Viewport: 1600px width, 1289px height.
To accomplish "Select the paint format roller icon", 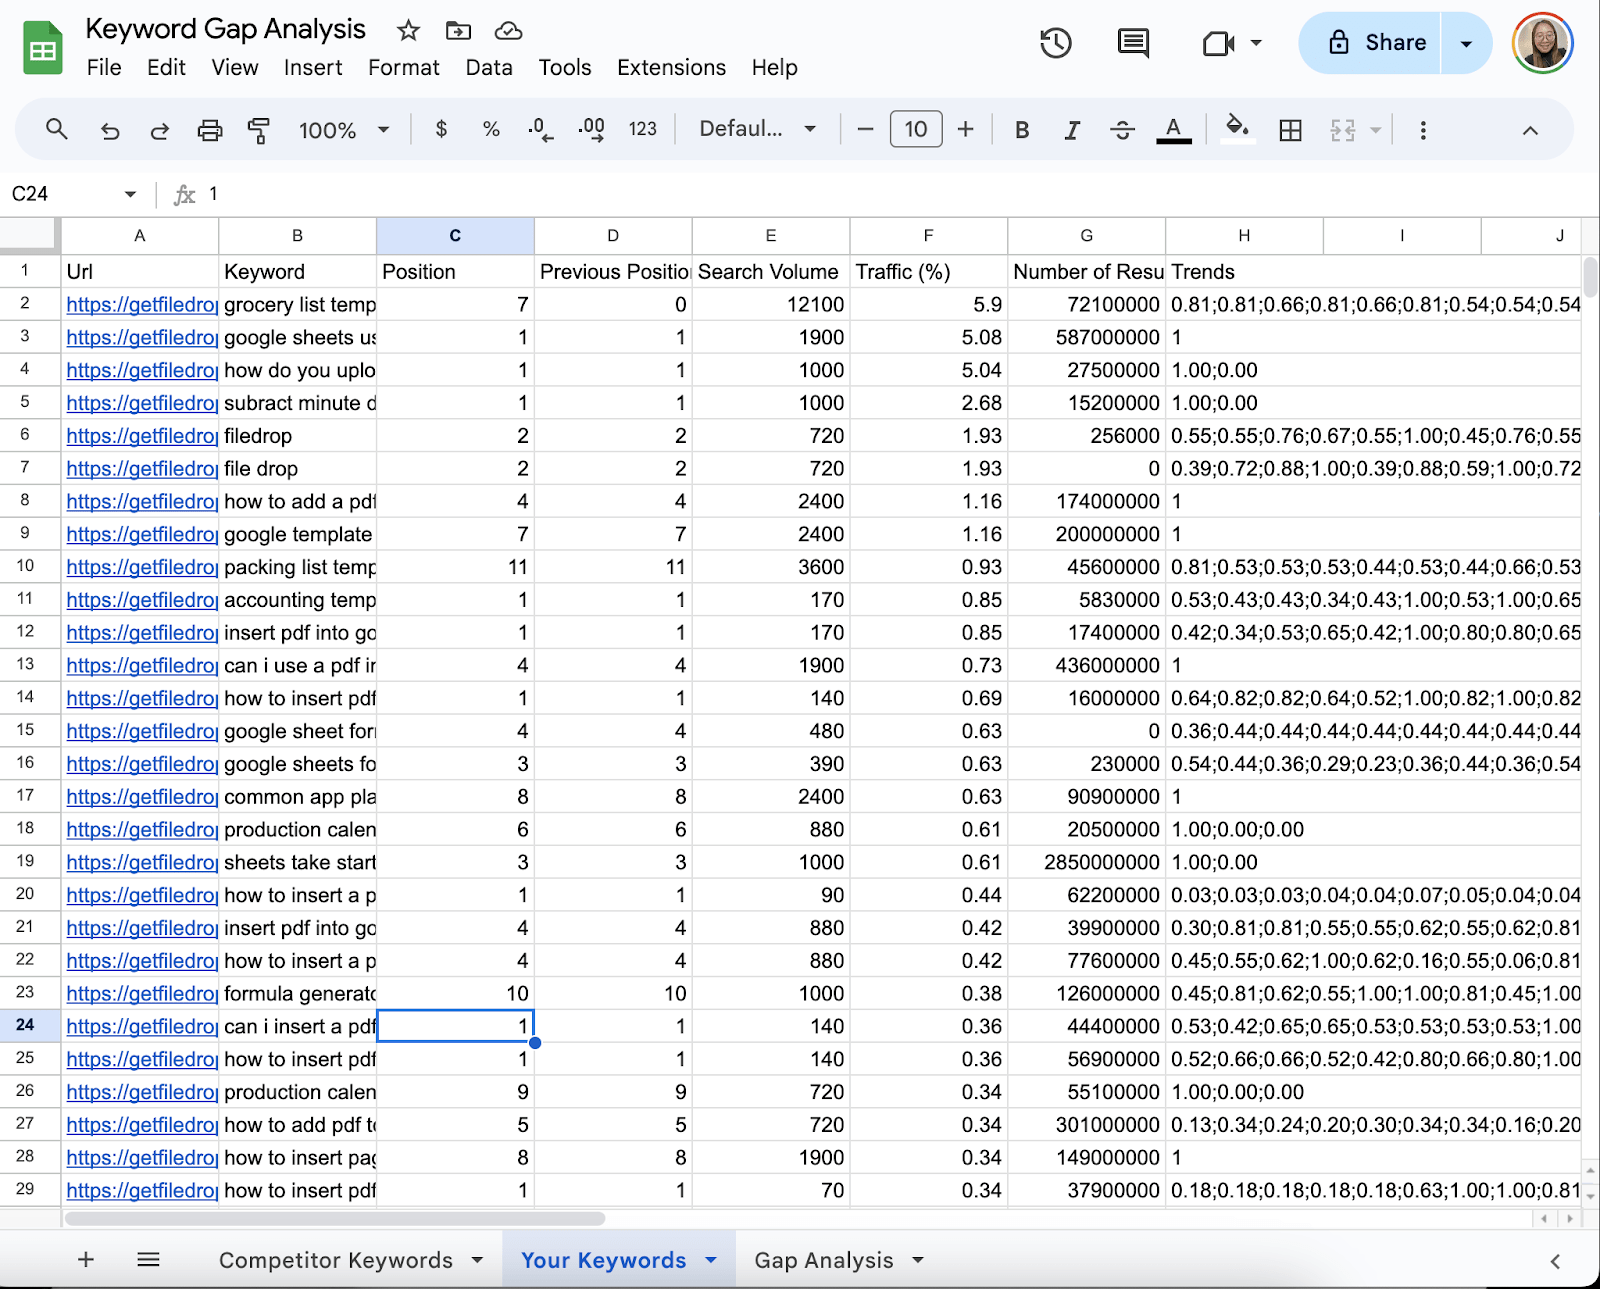I will [x=259, y=130].
